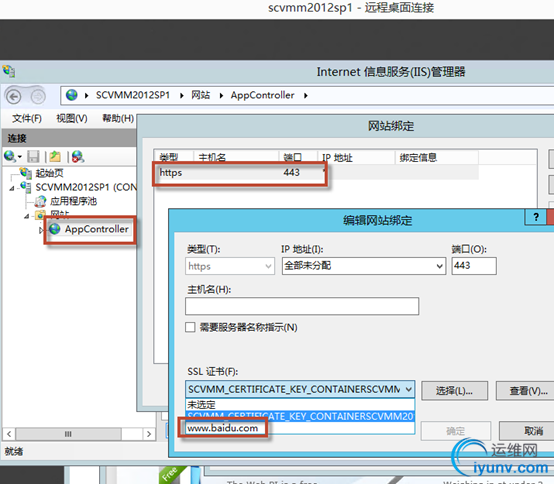The height and width of the screenshot is (484, 554).
Task: Open the IP 地址 全部未分配 dropdown
Action: pos(364,266)
